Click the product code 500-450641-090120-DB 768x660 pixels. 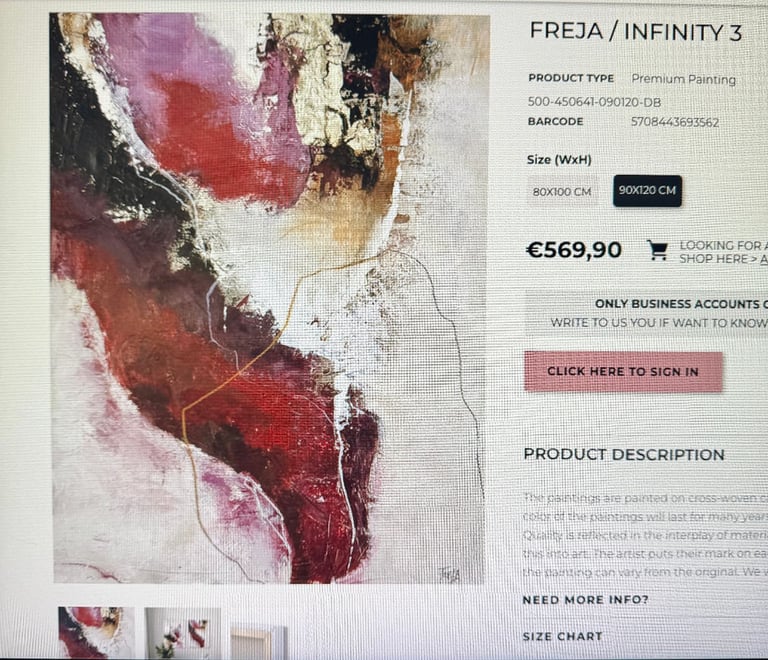[x=594, y=102]
